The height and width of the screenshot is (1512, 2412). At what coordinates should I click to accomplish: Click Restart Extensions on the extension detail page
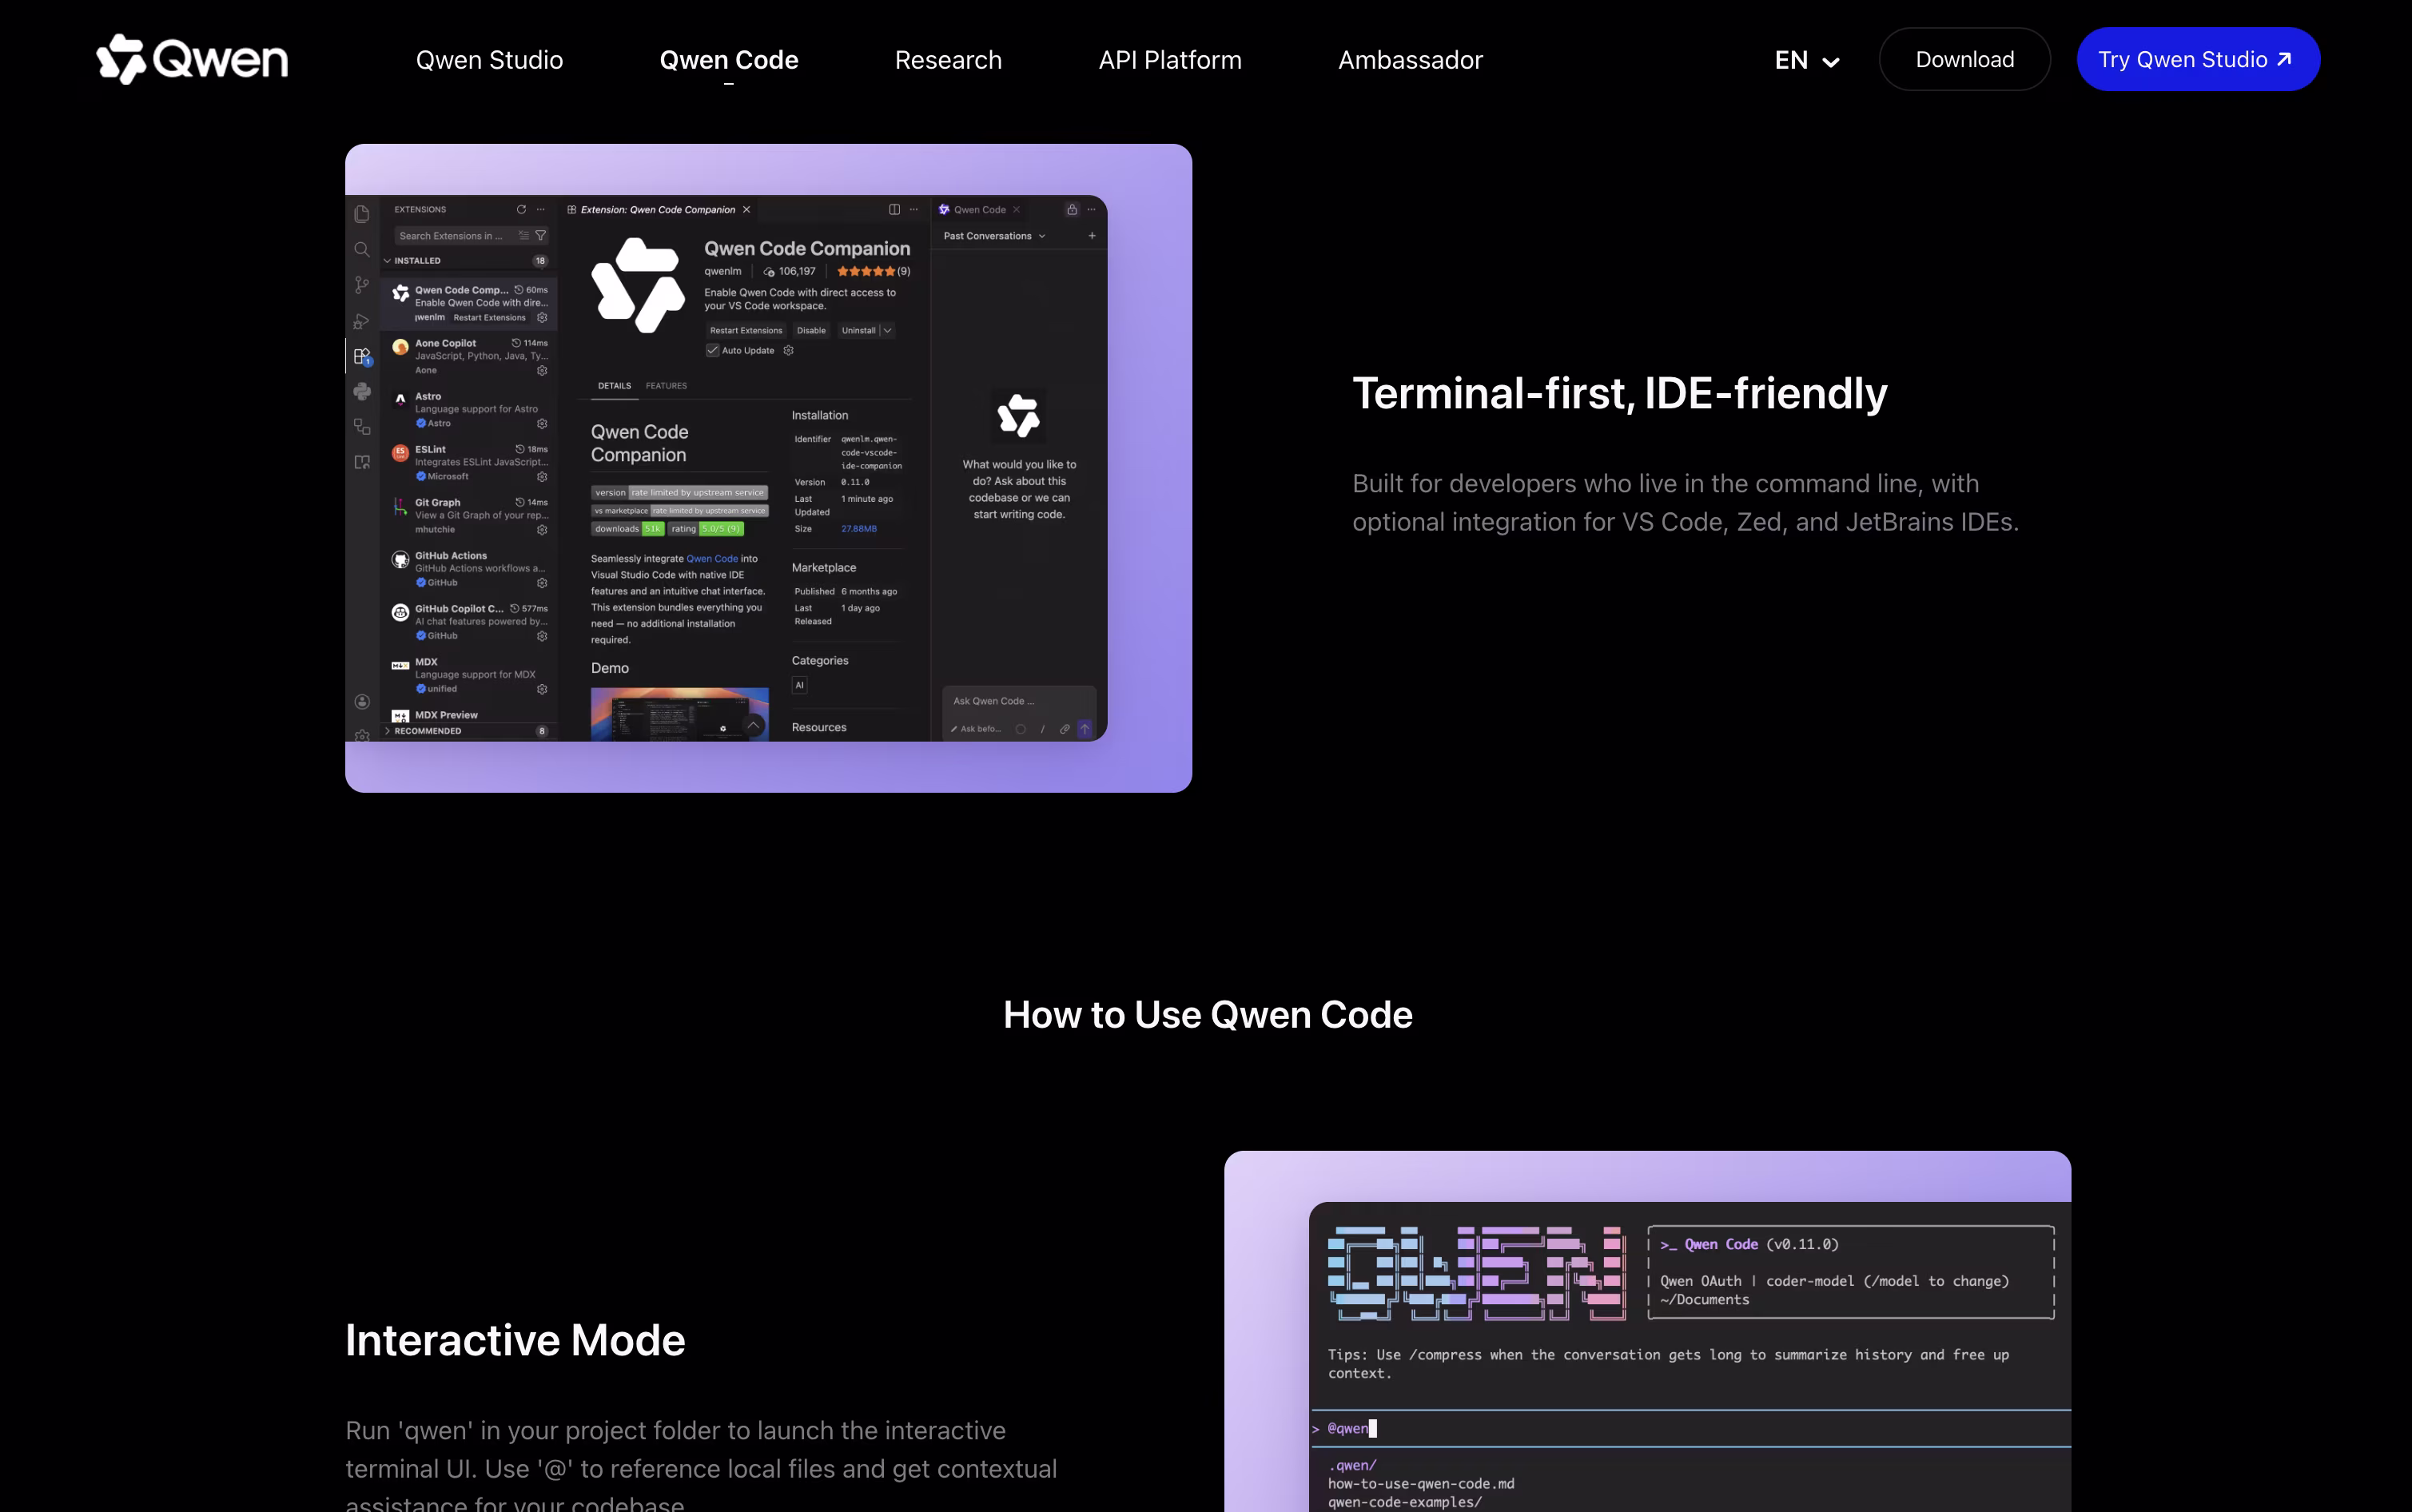tap(746, 330)
